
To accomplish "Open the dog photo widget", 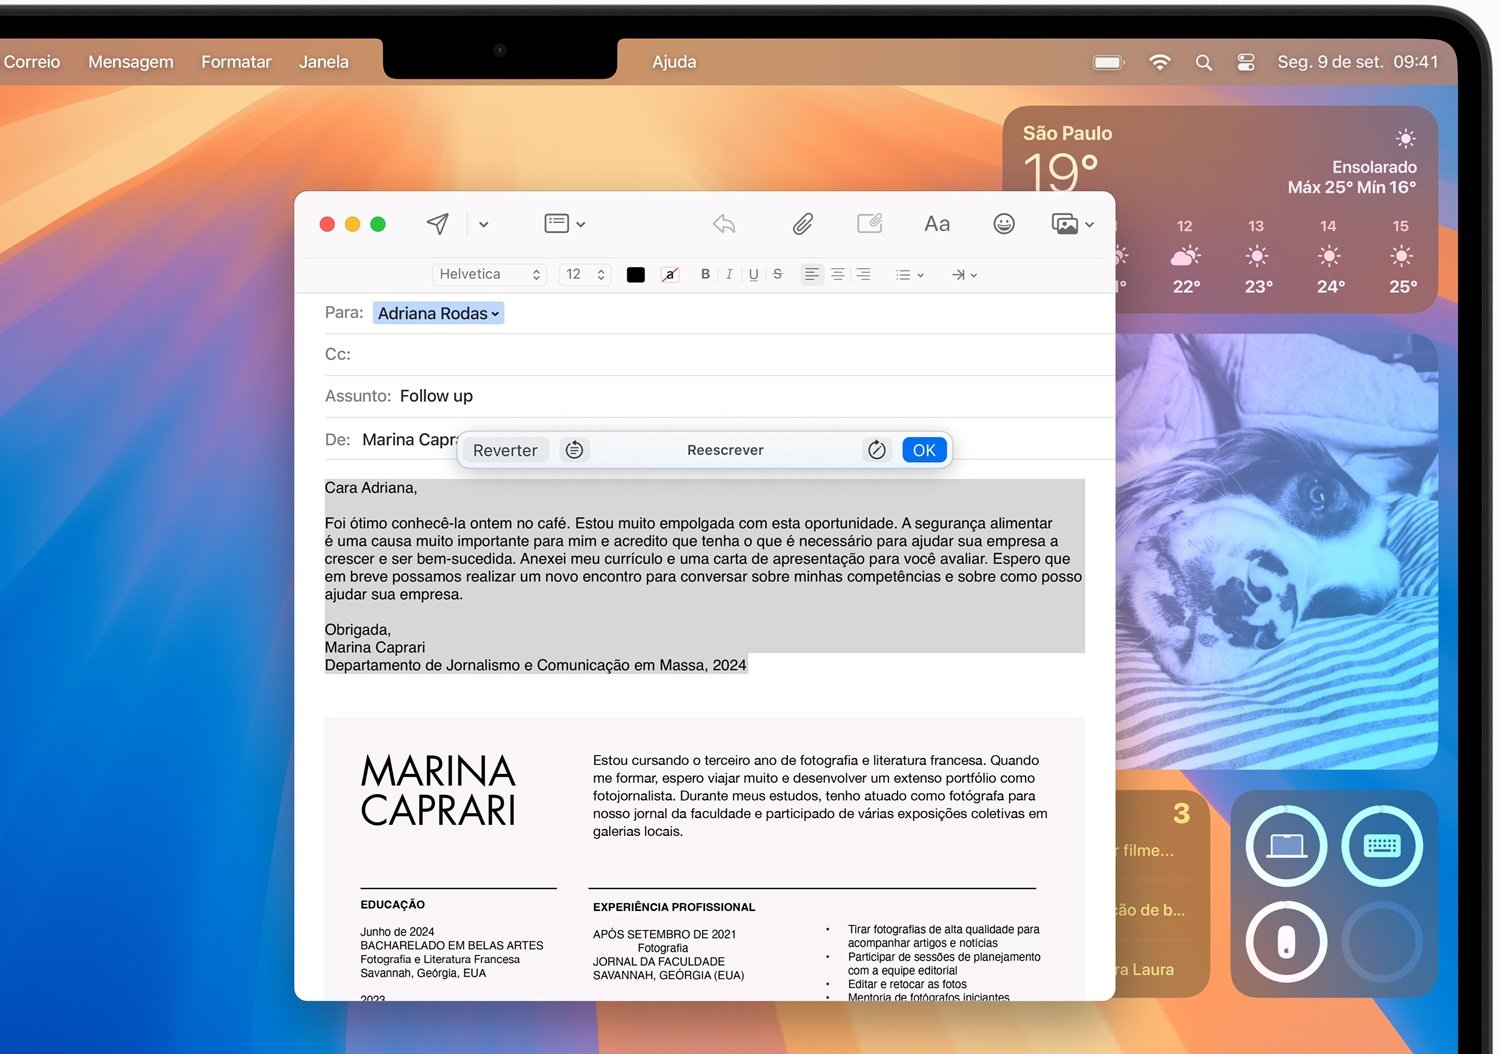I will click(x=1277, y=552).
